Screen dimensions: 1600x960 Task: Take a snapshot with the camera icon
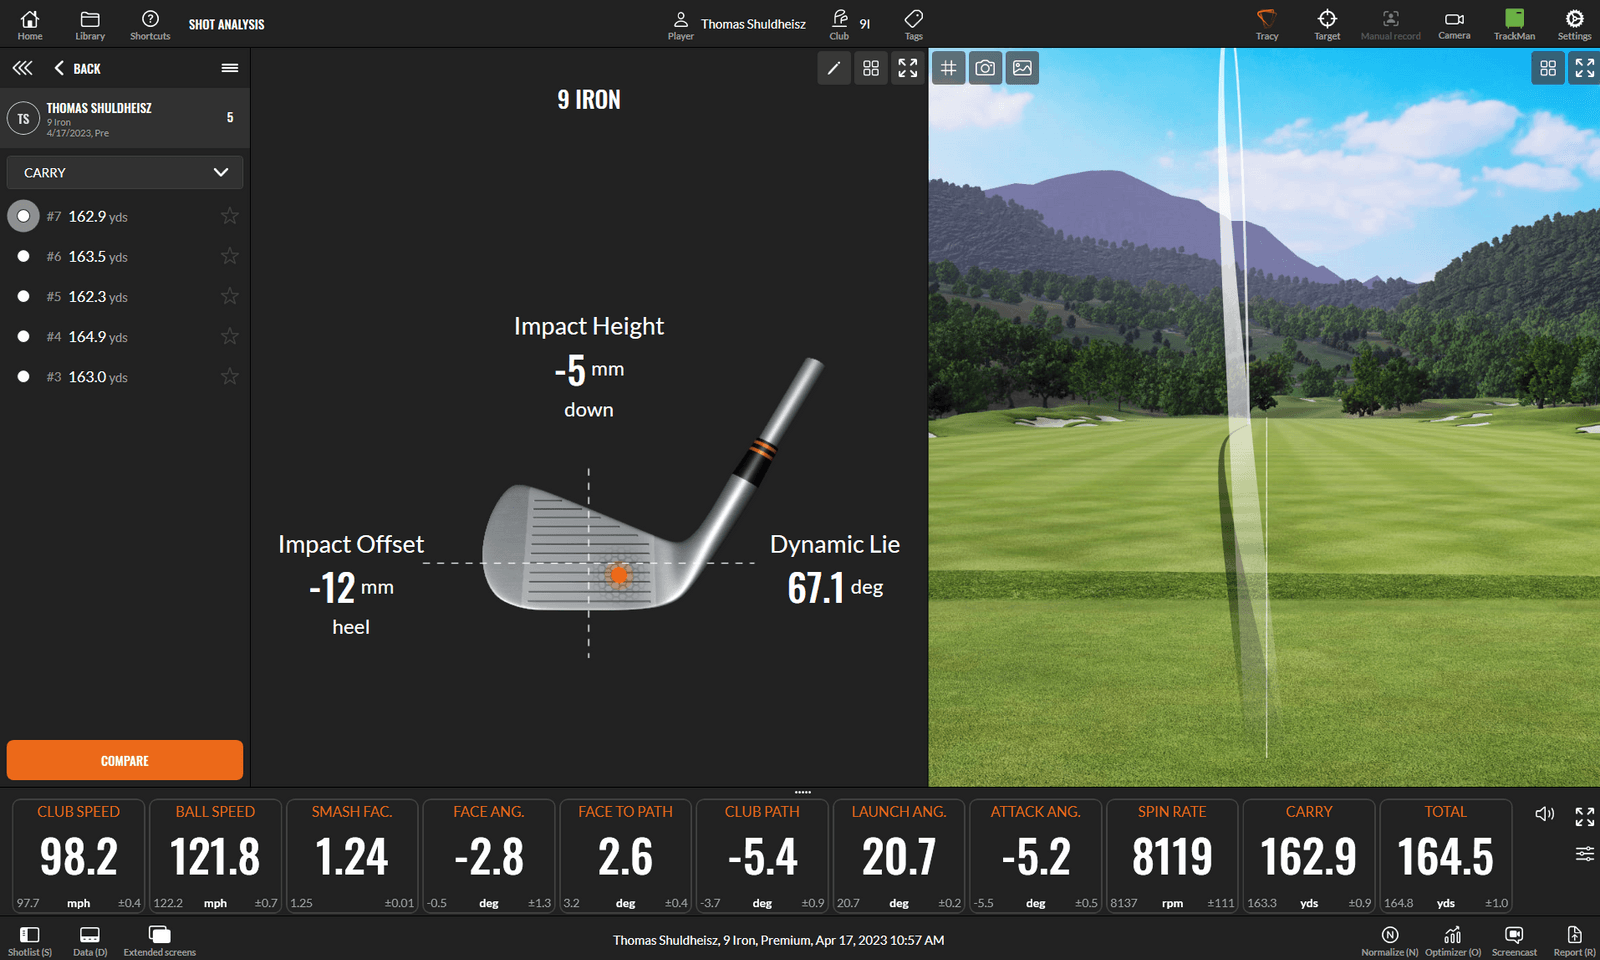tap(985, 68)
